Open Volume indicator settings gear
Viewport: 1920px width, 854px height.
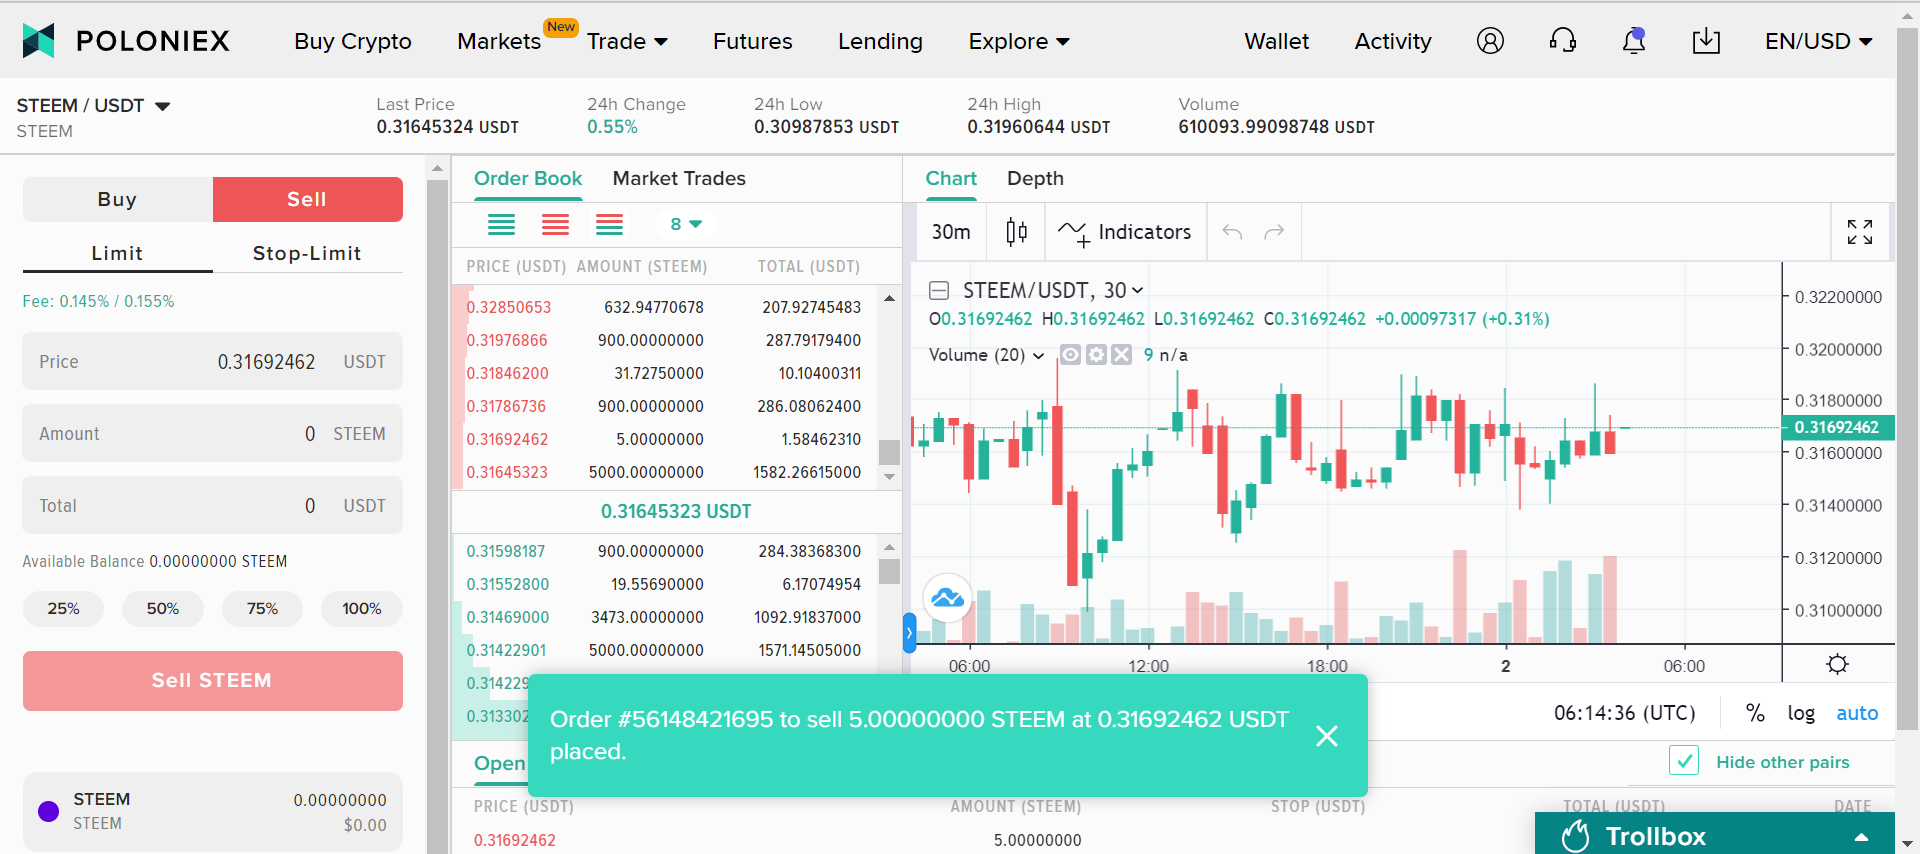1096,355
